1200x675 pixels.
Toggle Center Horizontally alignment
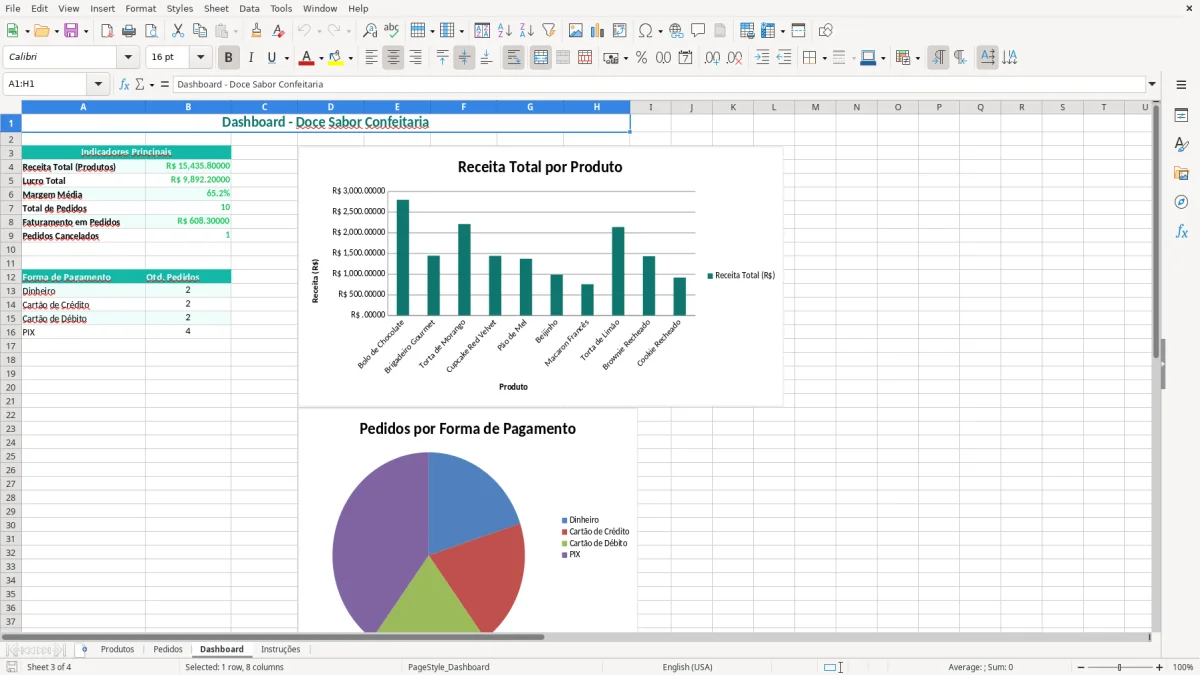(x=393, y=58)
